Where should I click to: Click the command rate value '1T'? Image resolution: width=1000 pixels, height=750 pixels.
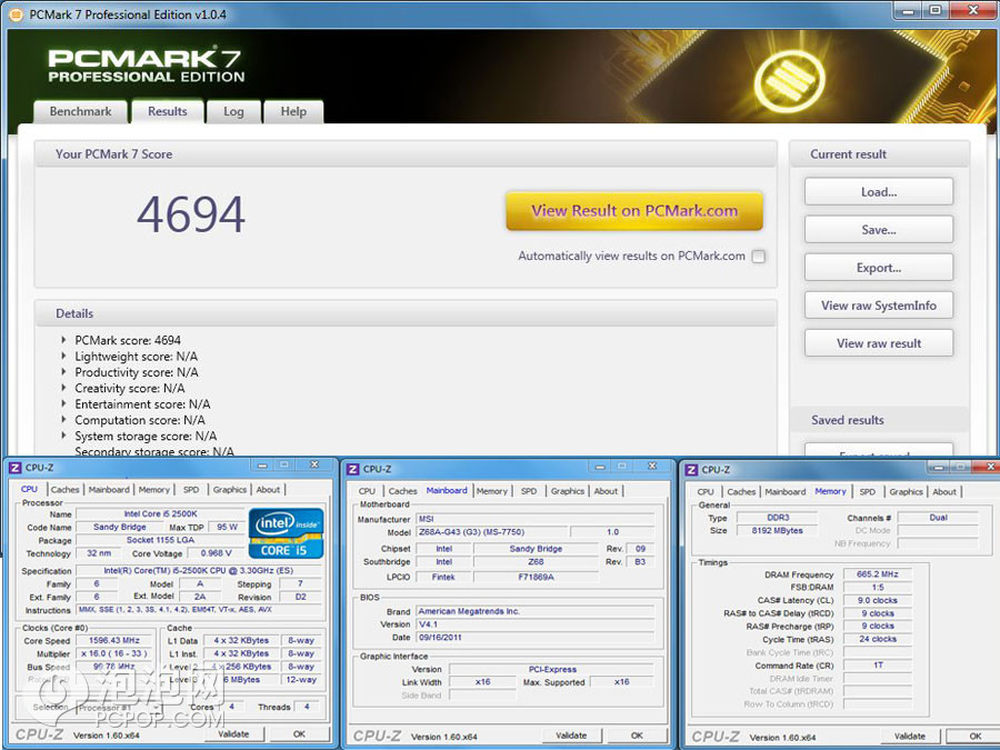[878, 665]
